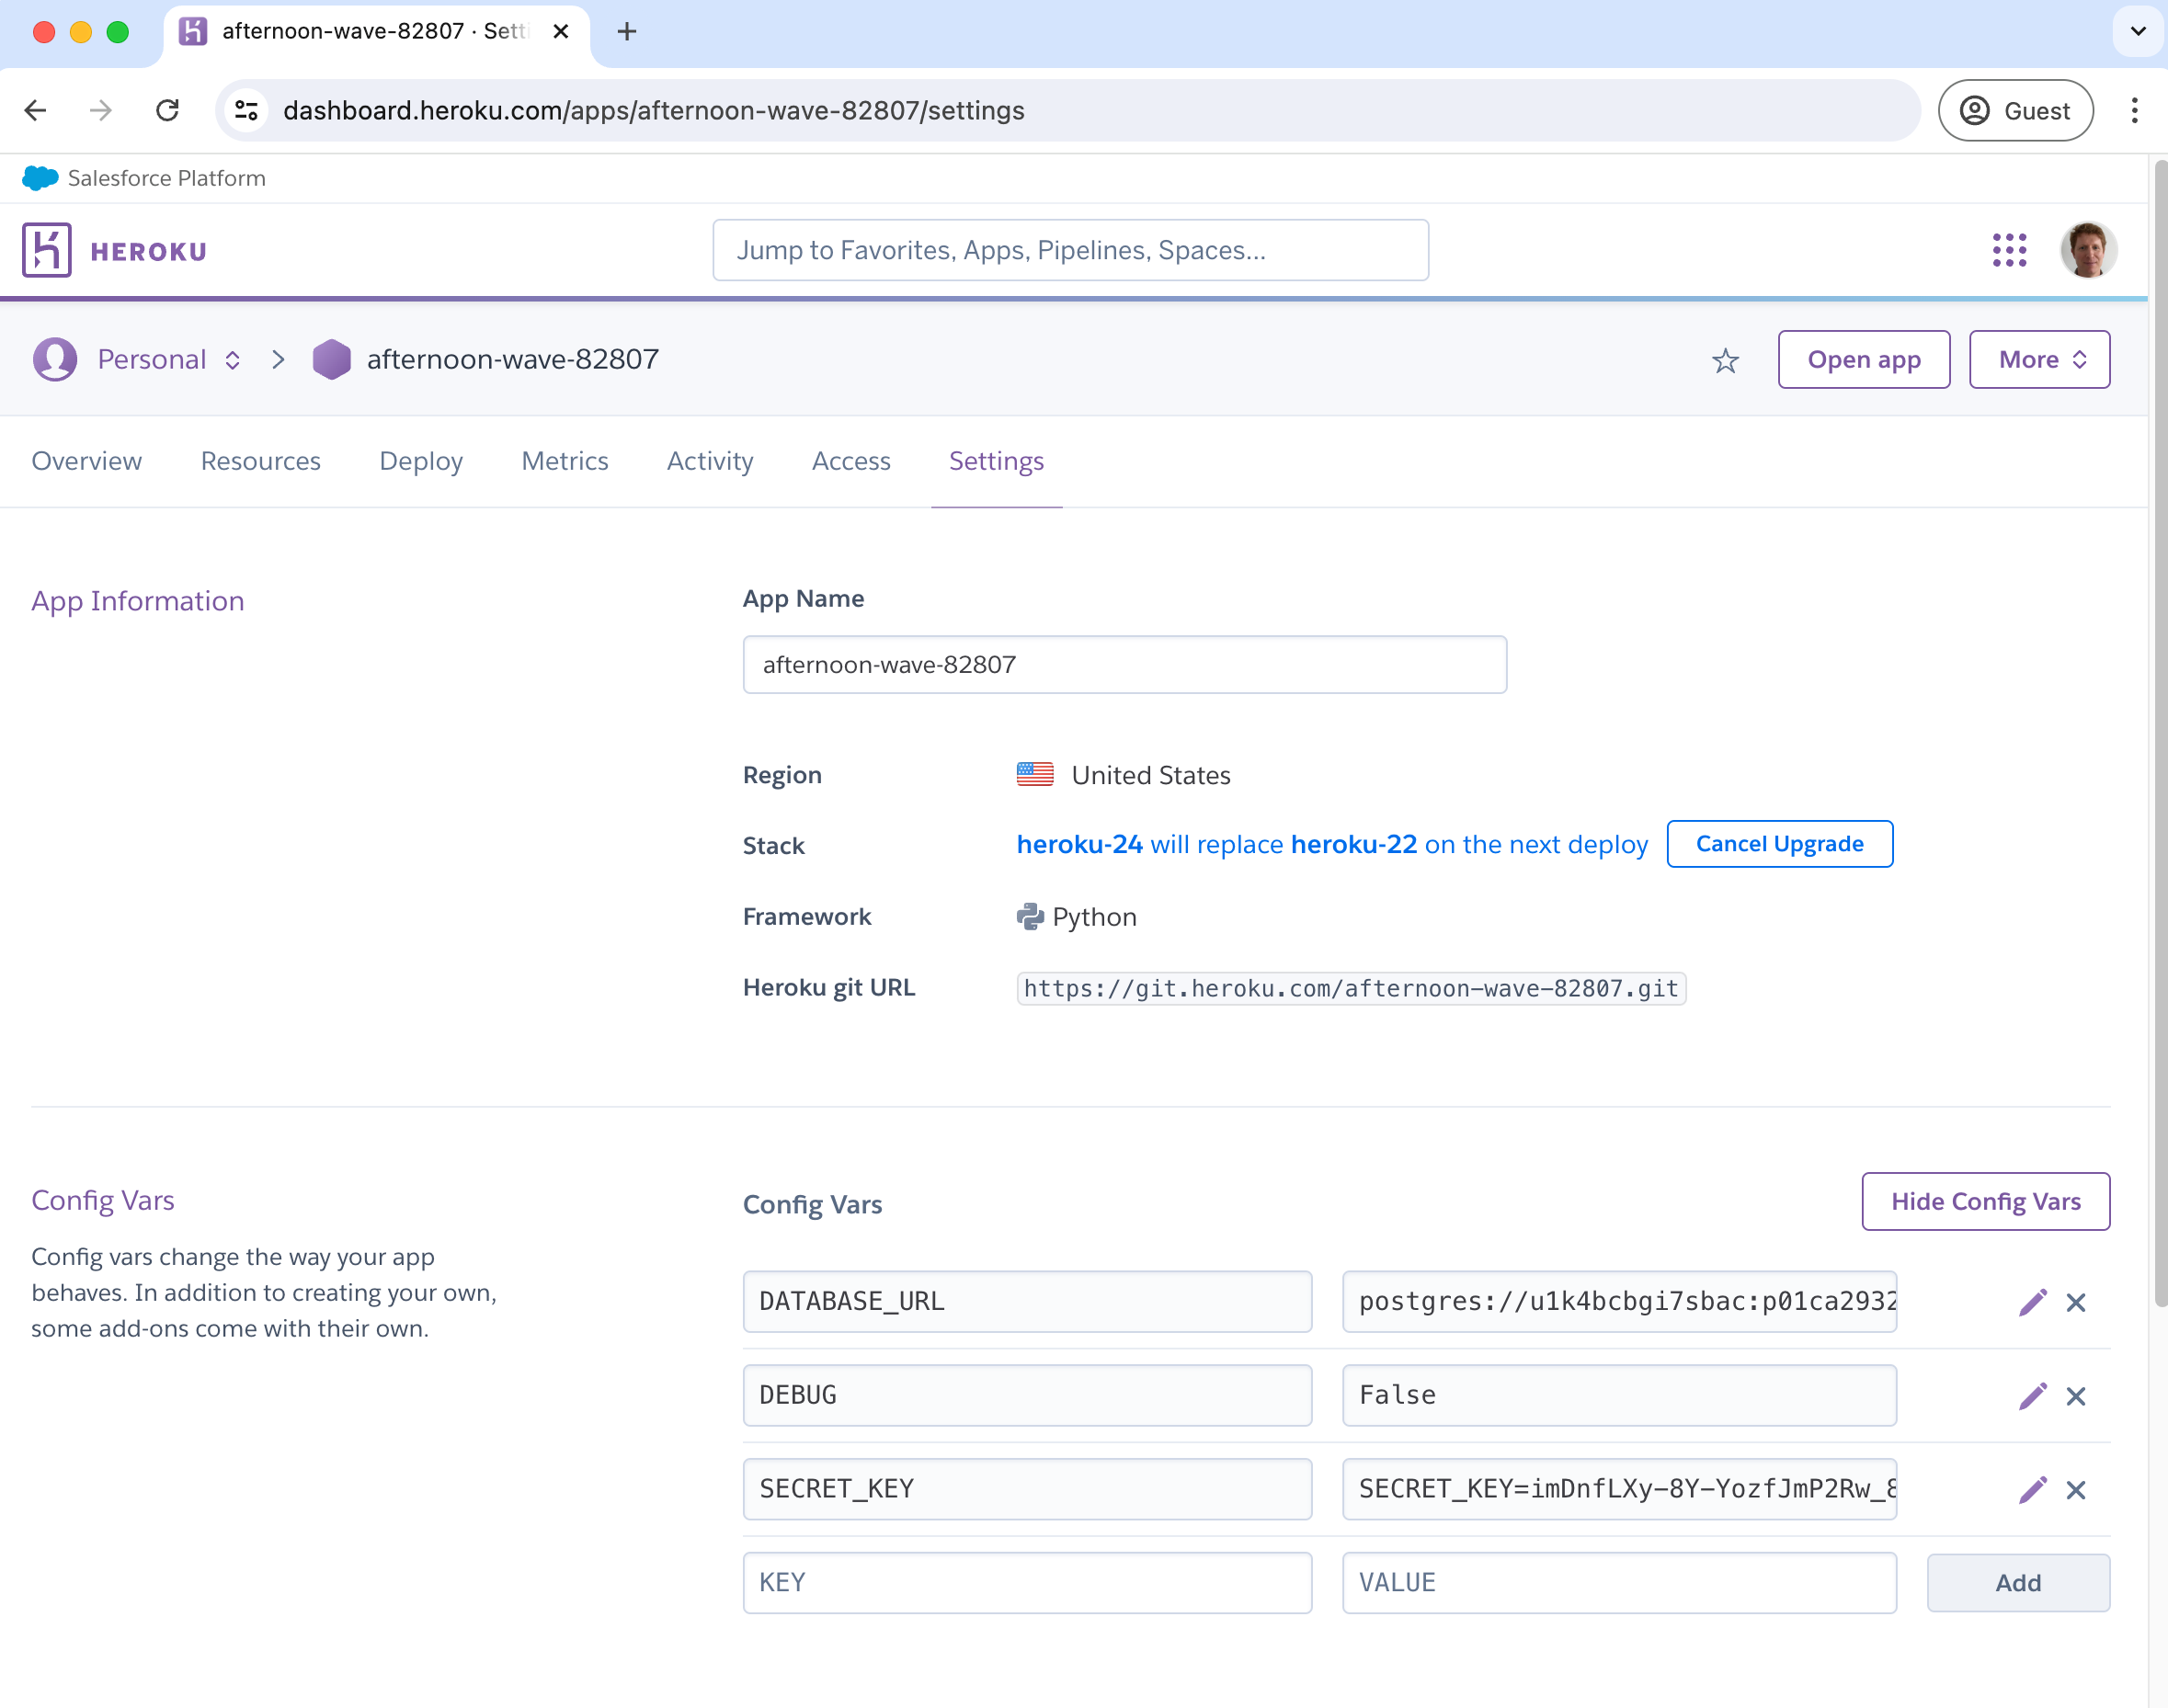
Task: Open the Guest profile button
Action: pos(2015,110)
